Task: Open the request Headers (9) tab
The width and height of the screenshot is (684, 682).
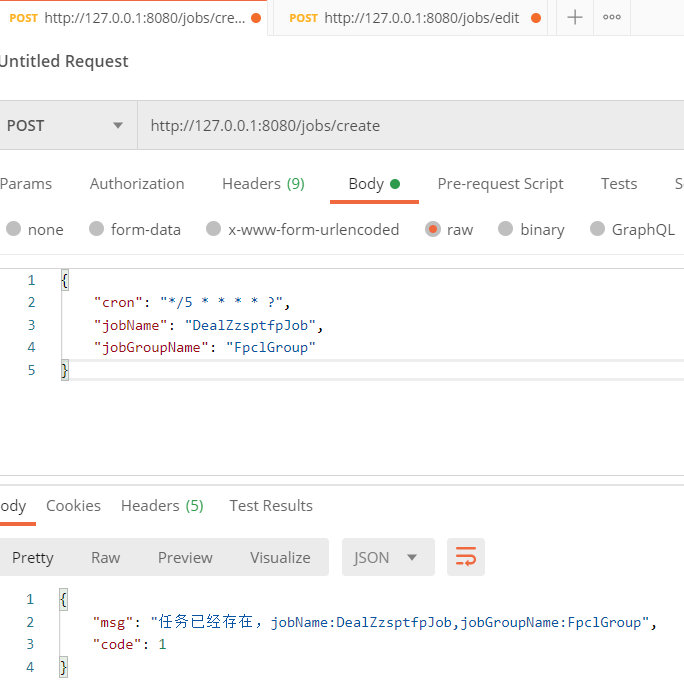Action: click(263, 184)
